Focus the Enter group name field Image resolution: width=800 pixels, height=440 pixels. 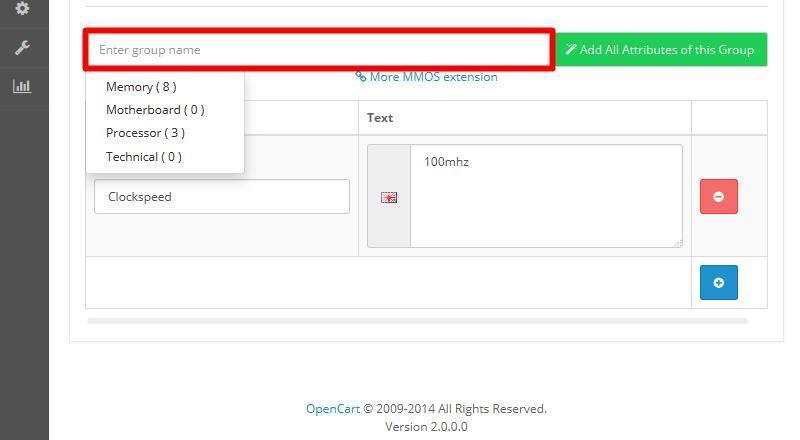pos(318,50)
